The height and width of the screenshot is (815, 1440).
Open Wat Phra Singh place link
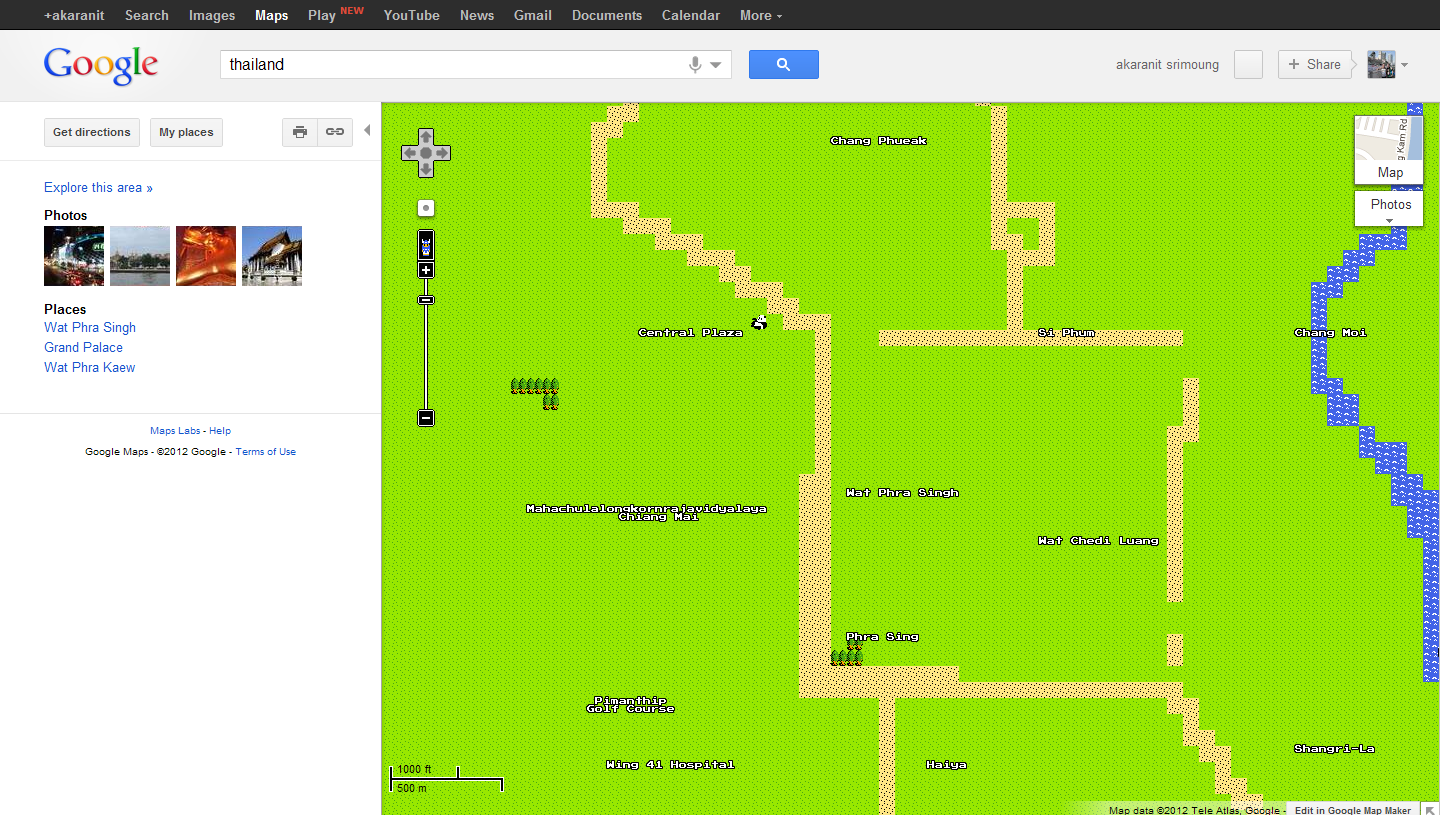coord(90,328)
